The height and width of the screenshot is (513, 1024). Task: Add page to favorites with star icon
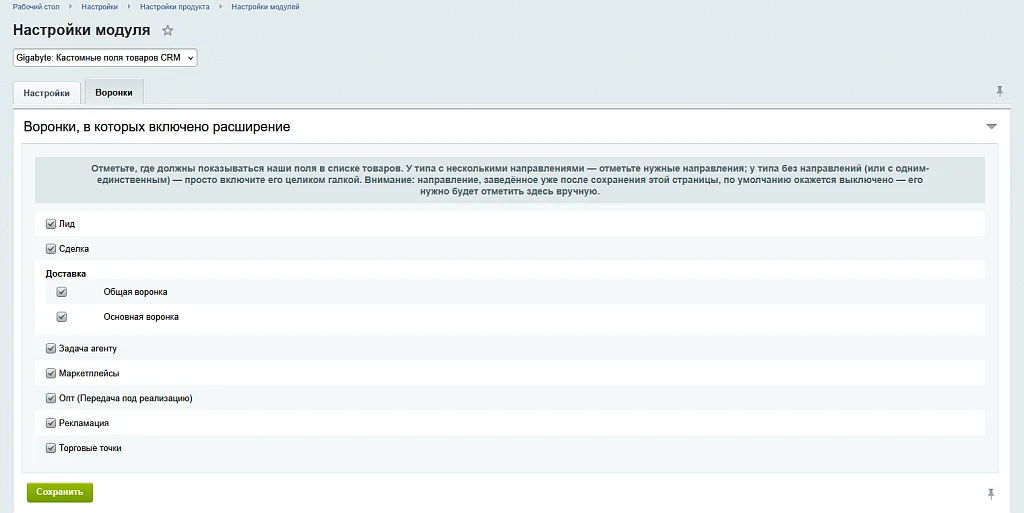coord(168,30)
